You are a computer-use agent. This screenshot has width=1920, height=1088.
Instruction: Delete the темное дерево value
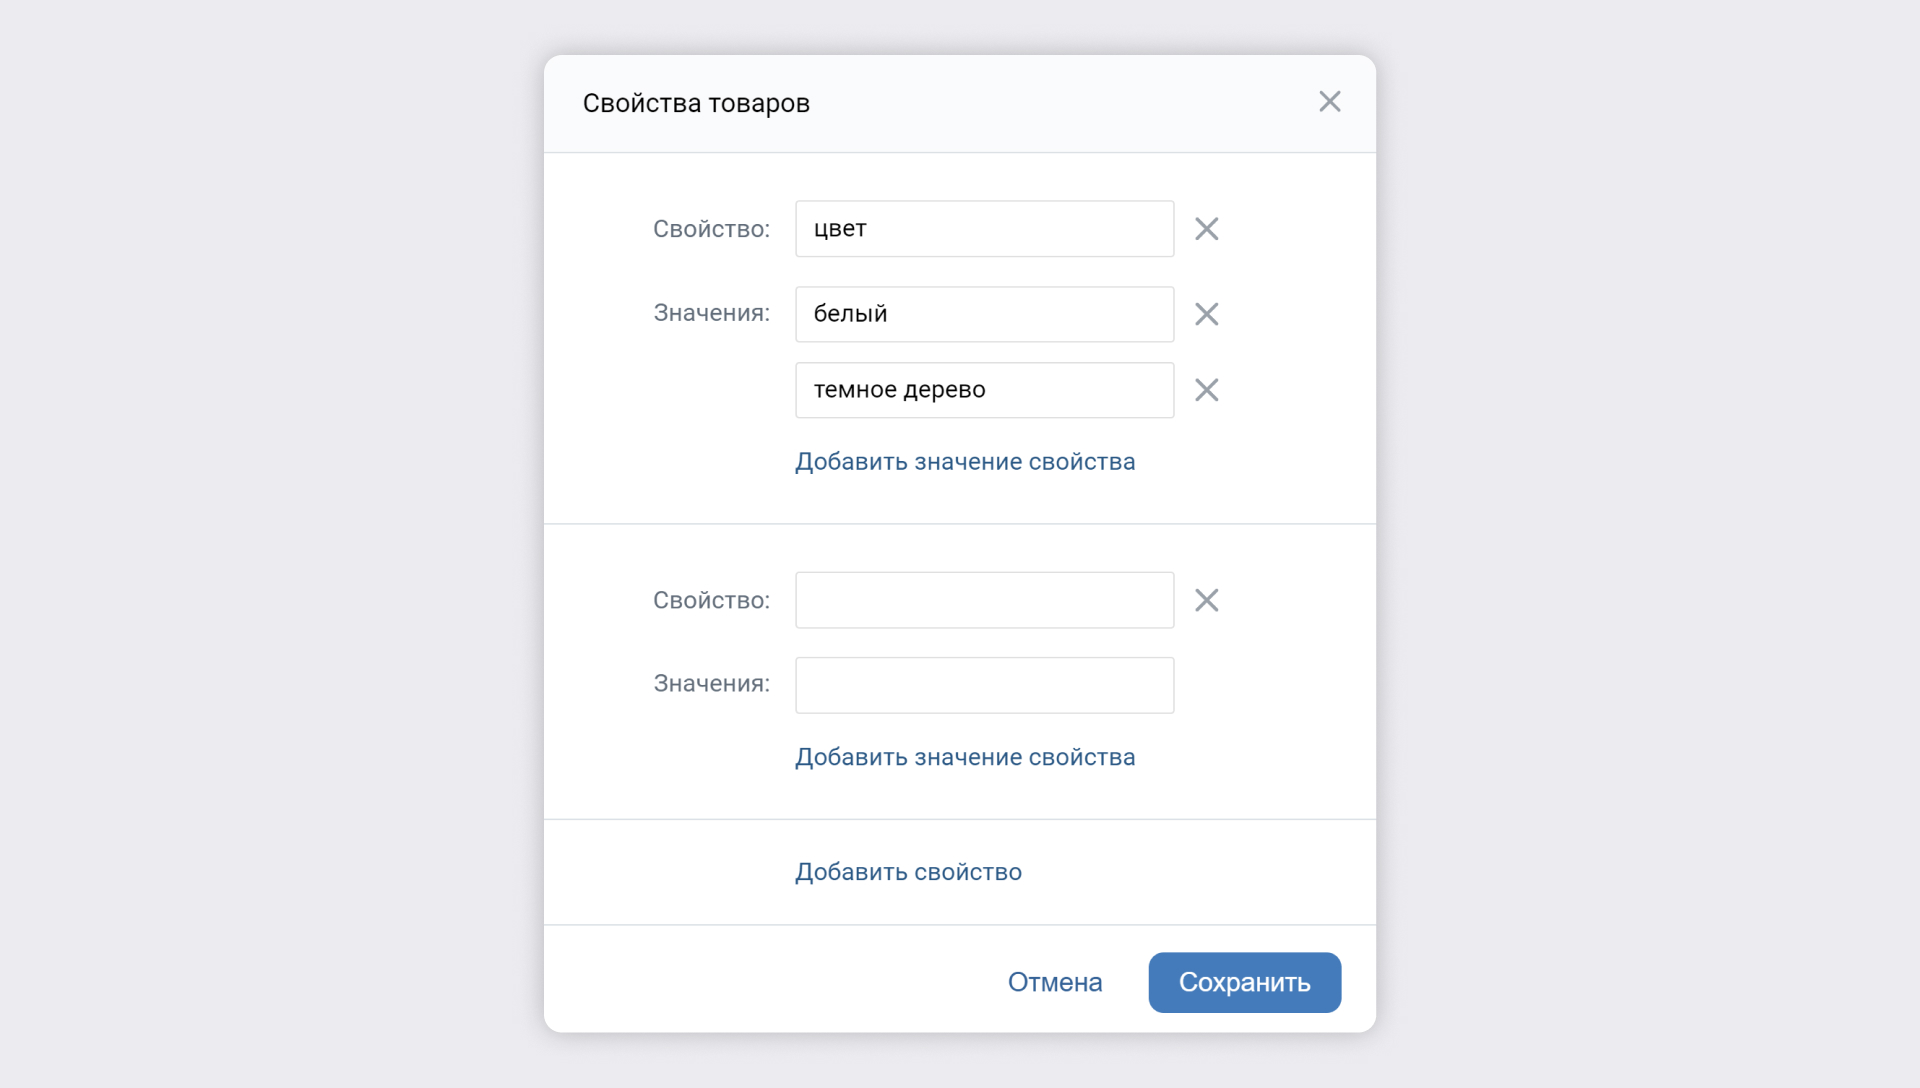click(1206, 390)
